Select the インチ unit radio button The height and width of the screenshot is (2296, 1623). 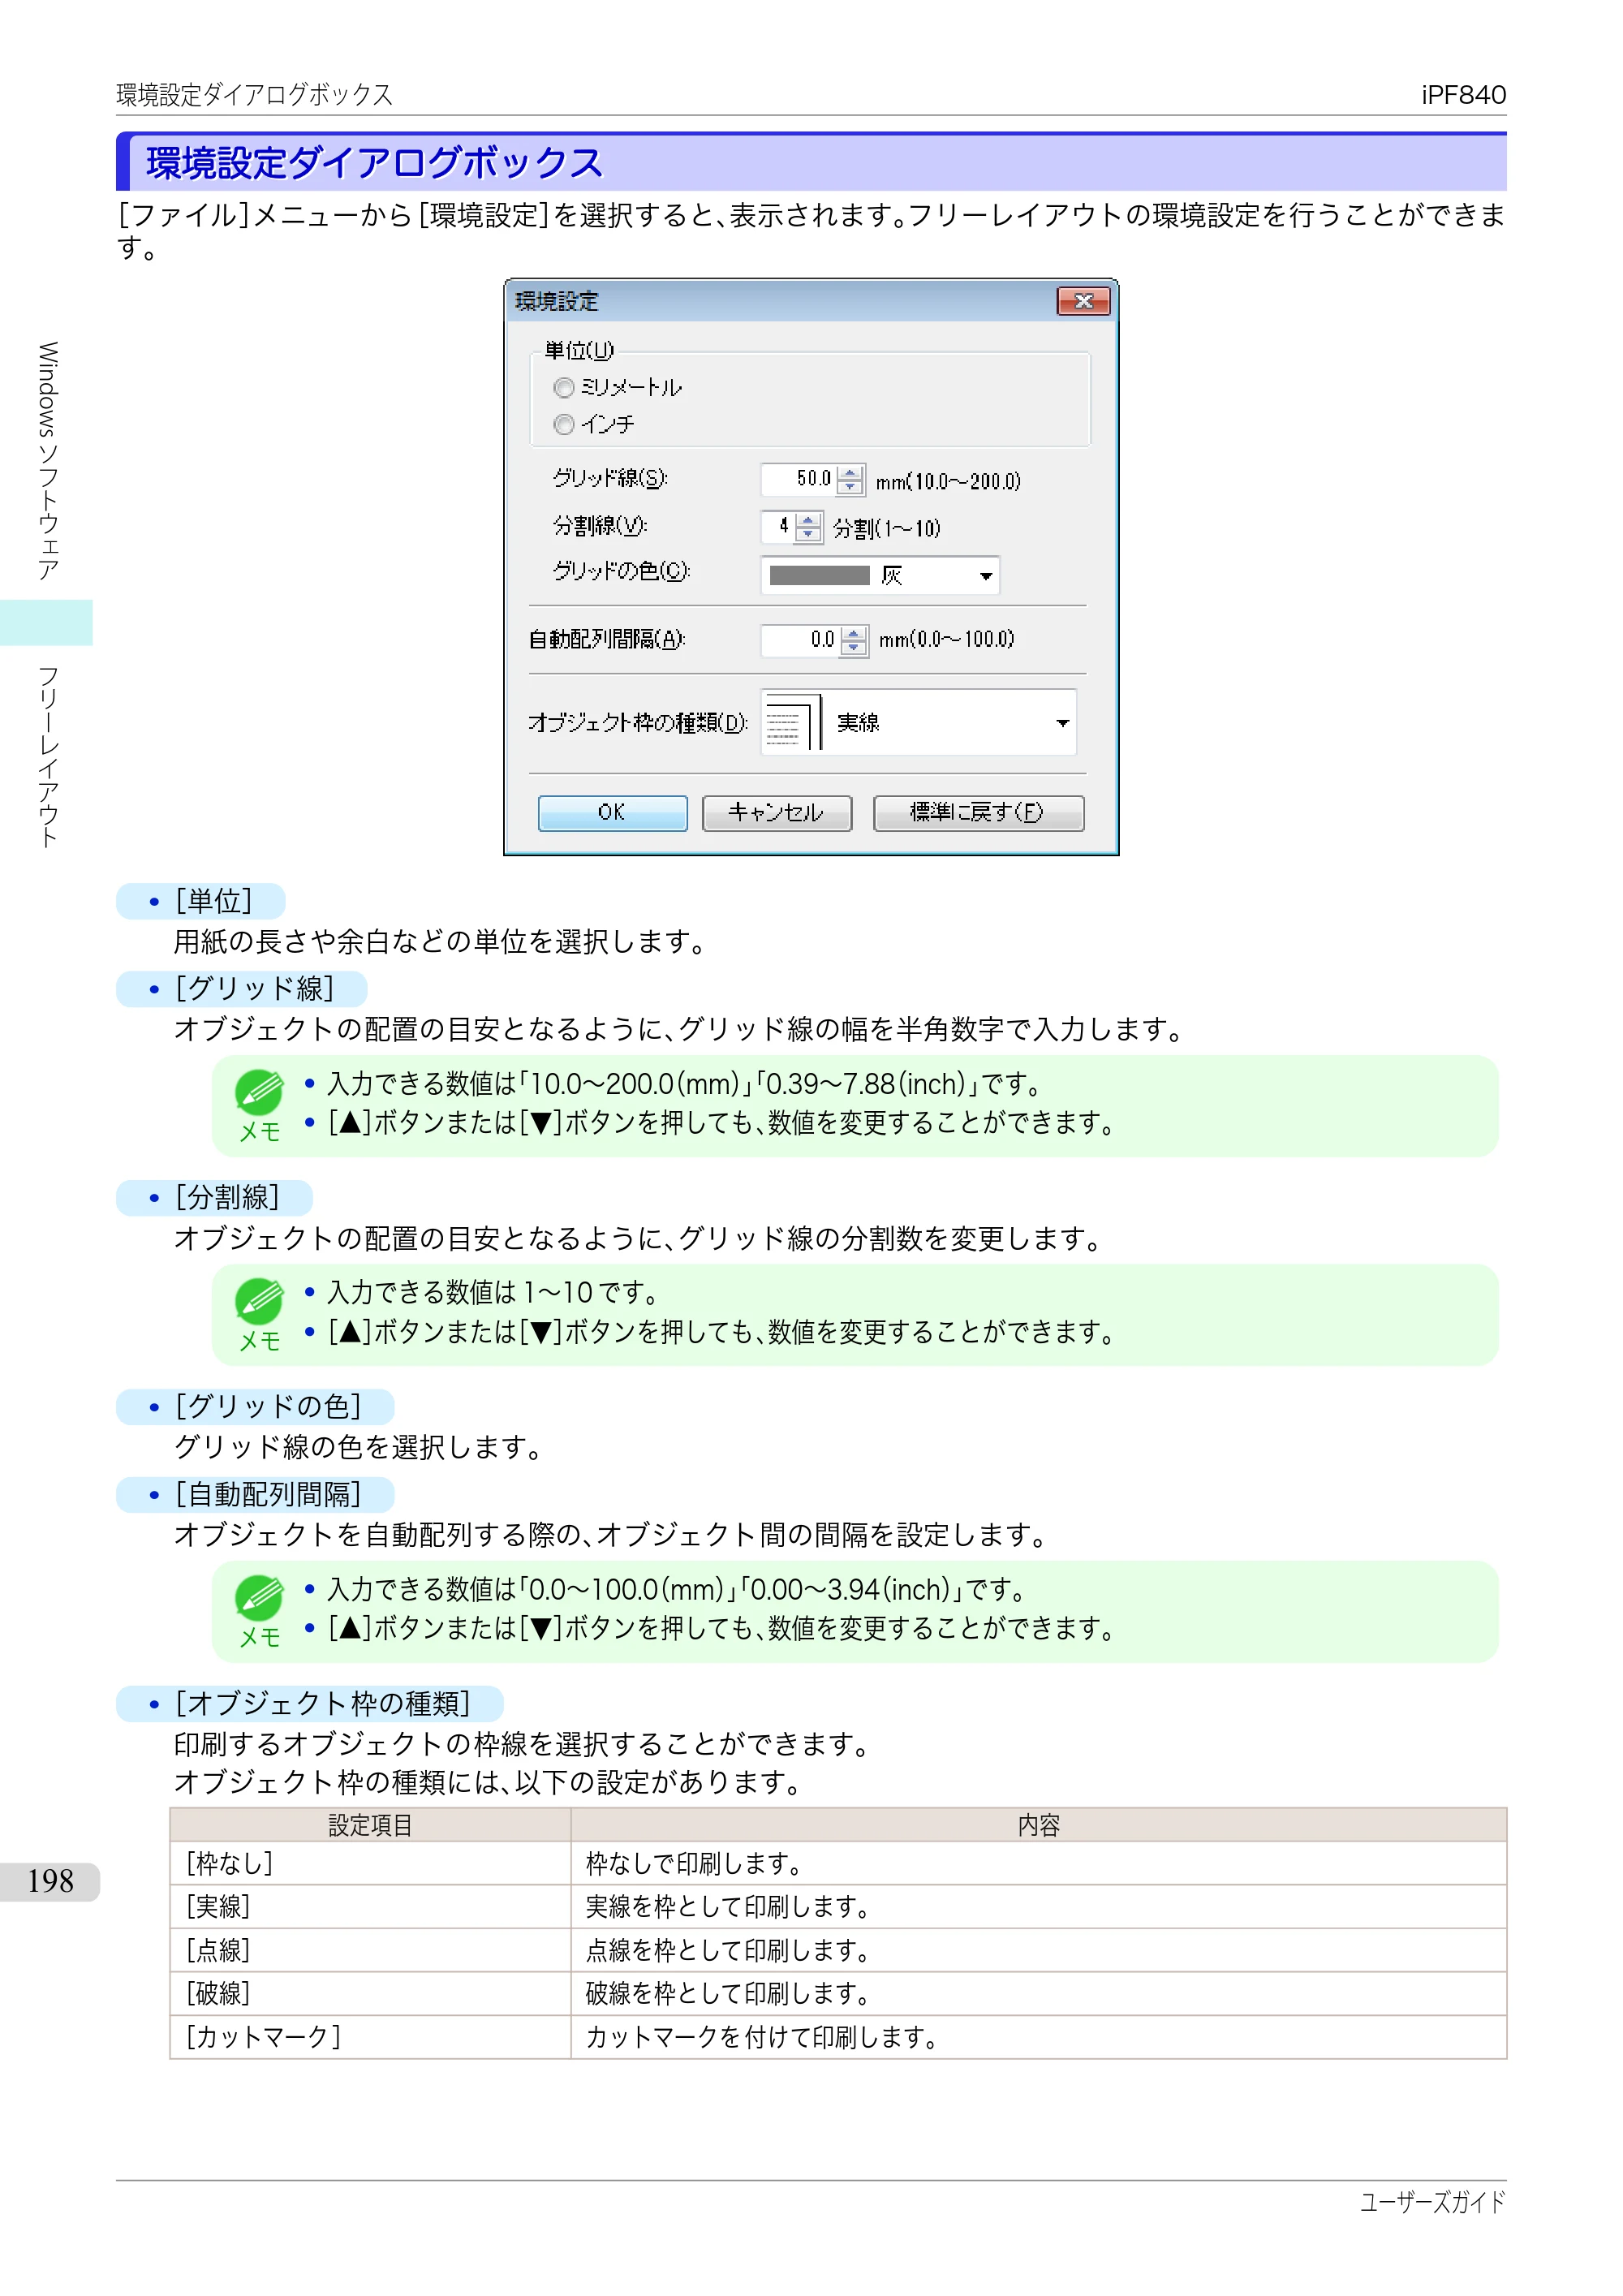(564, 425)
